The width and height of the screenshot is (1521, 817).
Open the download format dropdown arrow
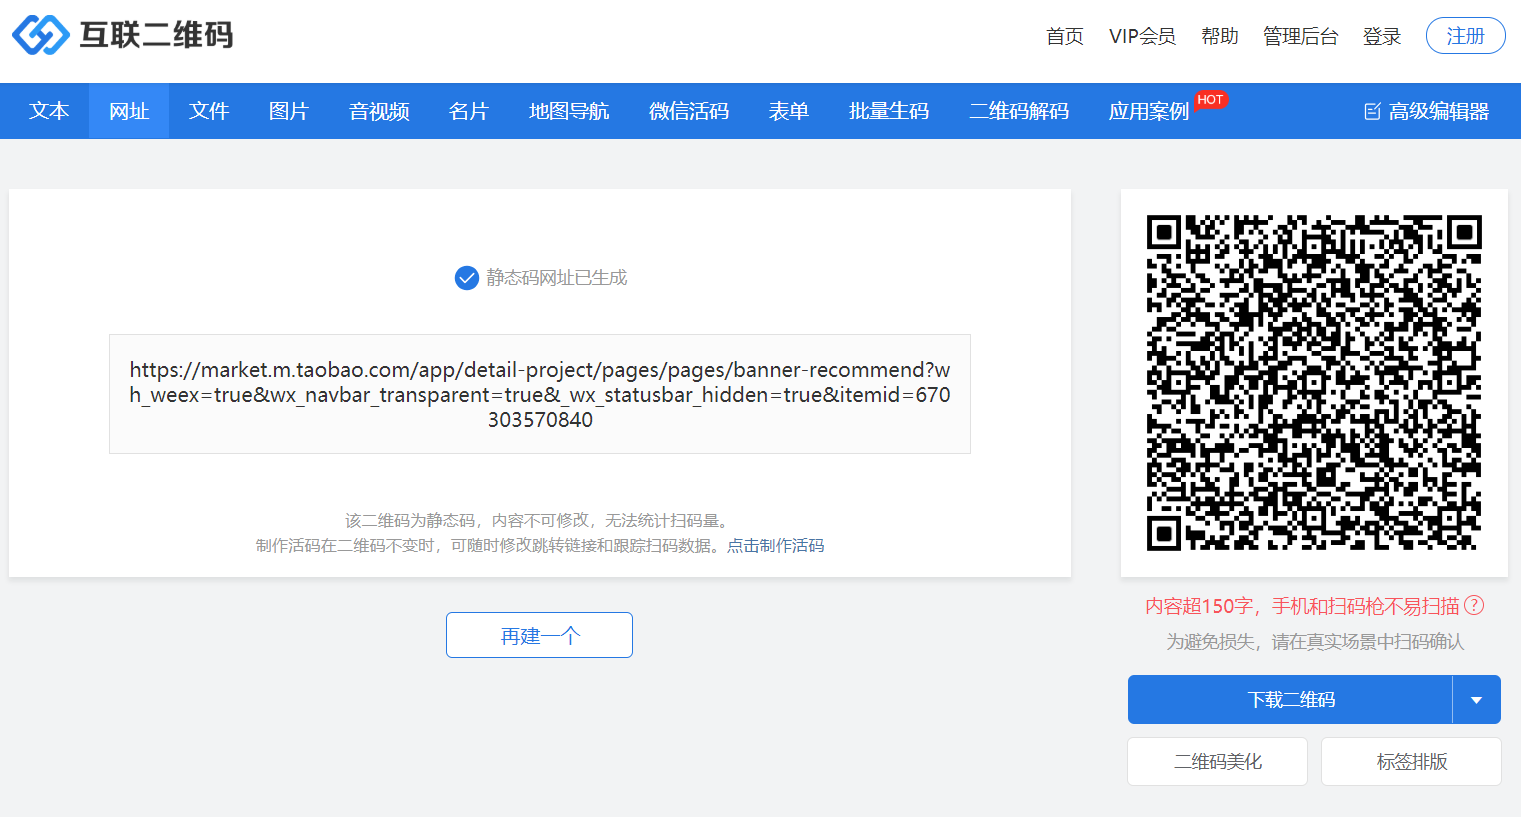pos(1476,699)
